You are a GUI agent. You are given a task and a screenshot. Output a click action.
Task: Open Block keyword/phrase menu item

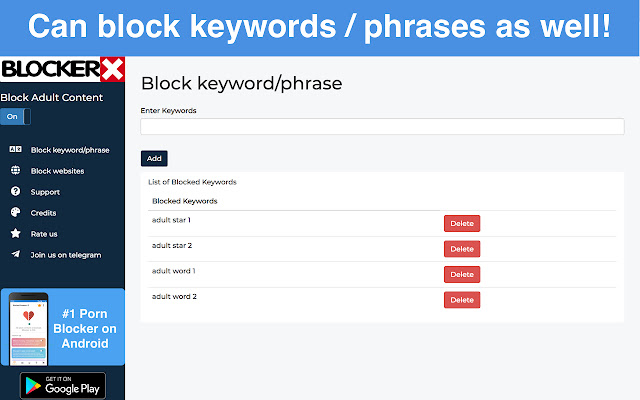(70, 150)
